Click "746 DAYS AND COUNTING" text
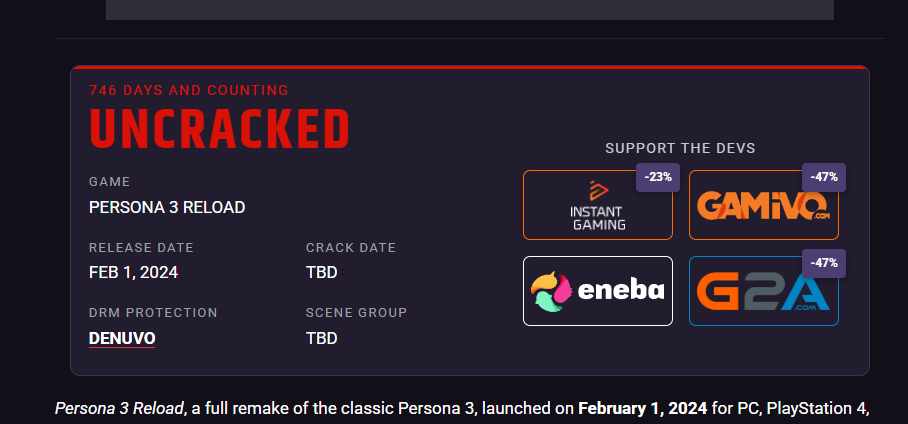Image resolution: width=908 pixels, height=424 pixels. click(189, 90)
